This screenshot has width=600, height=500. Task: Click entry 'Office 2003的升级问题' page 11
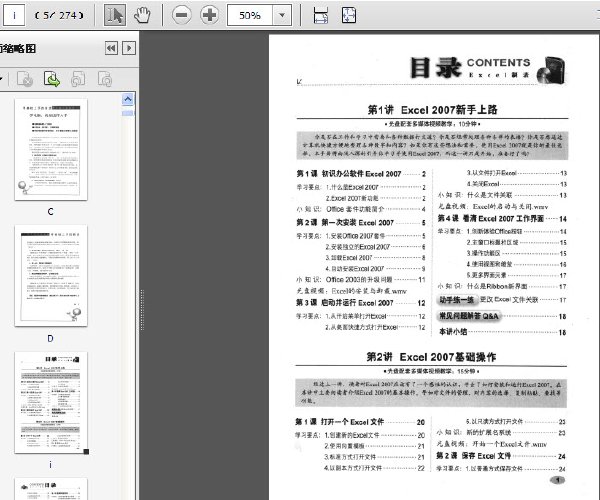tap(361, 280)
